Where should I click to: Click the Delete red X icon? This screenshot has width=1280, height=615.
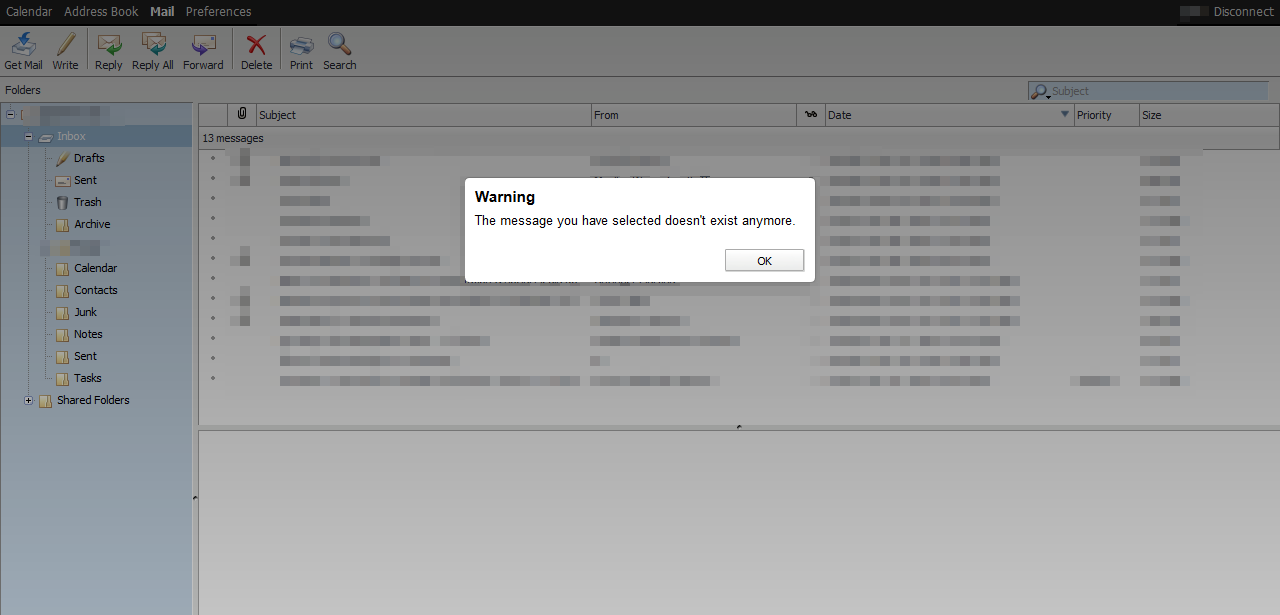click(x=256, y=45)
